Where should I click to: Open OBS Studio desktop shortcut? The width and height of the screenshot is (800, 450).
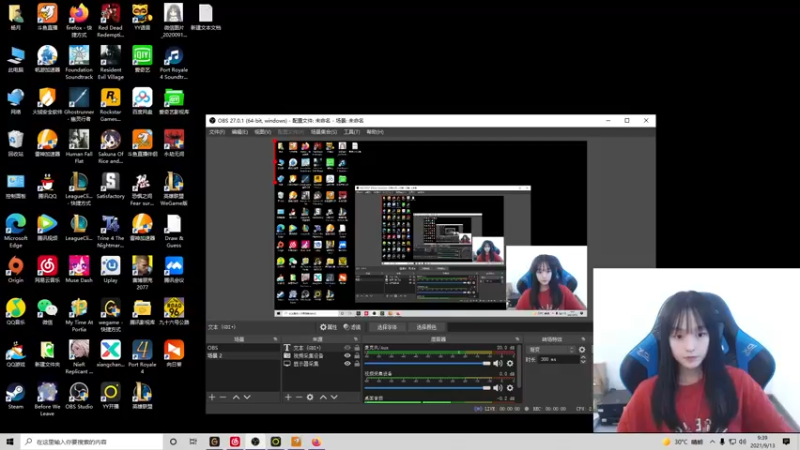(79, 396)
